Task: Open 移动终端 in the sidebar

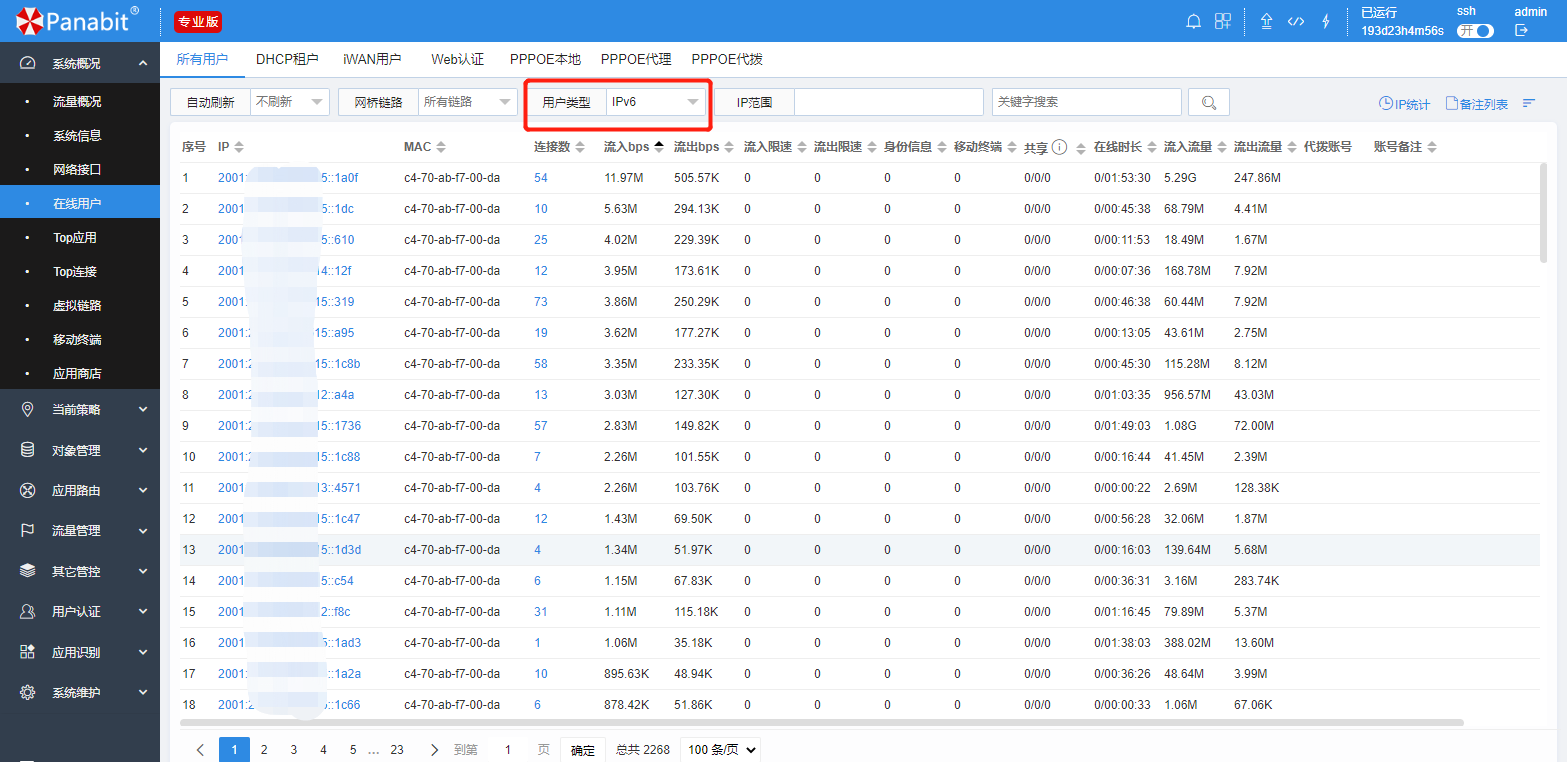Action: (77, 340)
